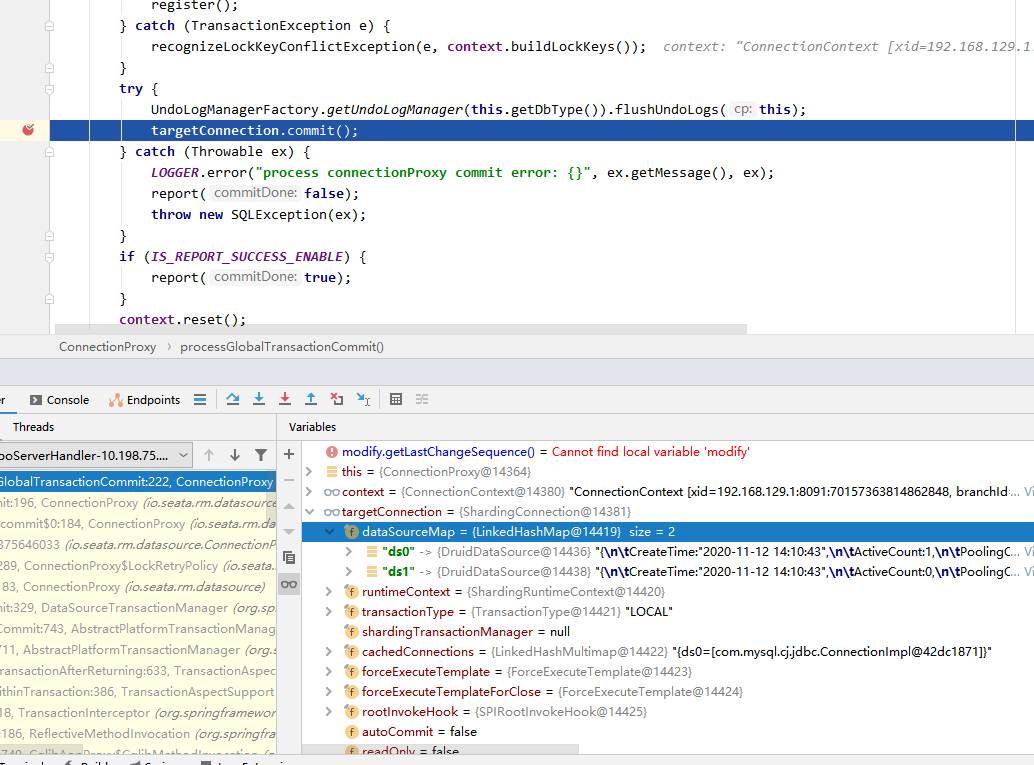The image size is (1034, 765).
Task: Click the Force Step Into red arrow icon
Action: tap(285, 399)
